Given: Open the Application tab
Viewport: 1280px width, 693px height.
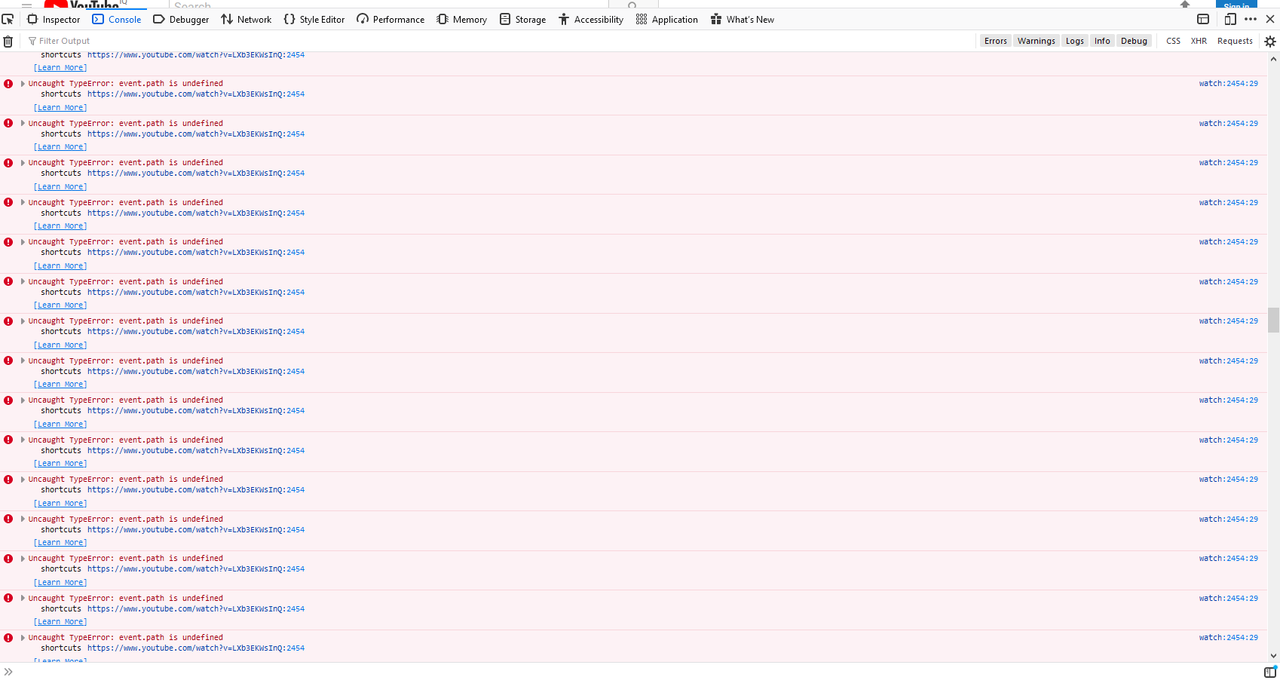Looking at the screenshot, I should click(x=667, y=19).
